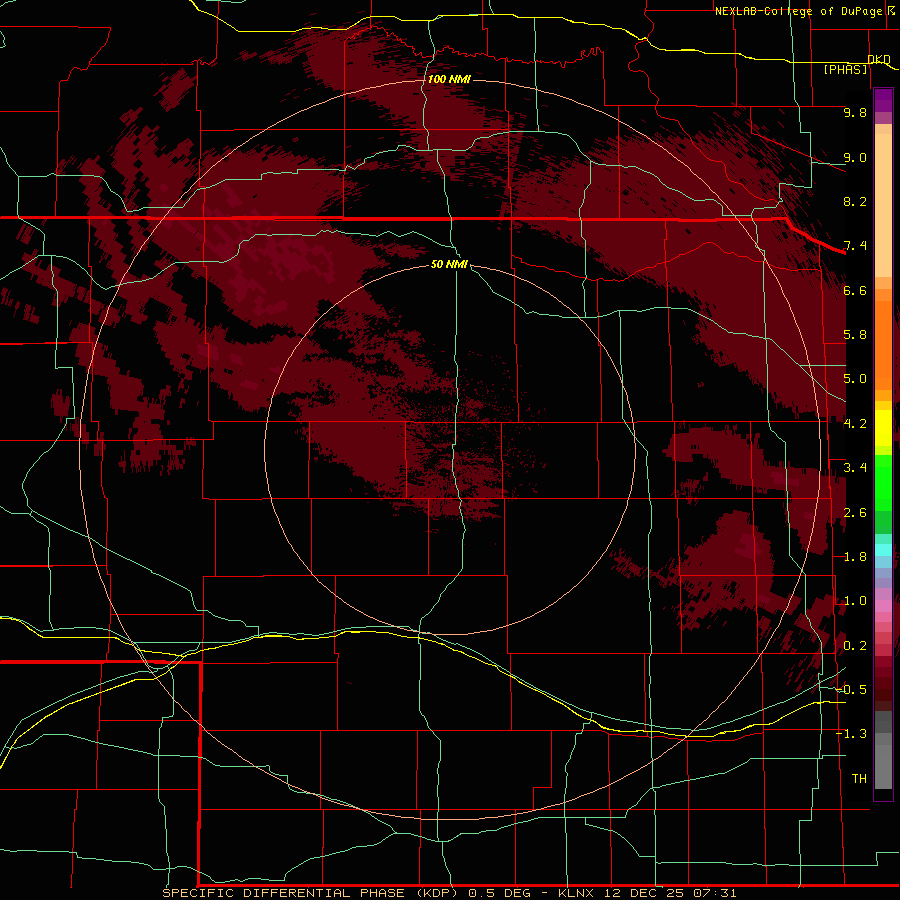Screen dimensions: 900x900
Task: Pick the cyan swatch in the color bar
Action: pos(883,550)
